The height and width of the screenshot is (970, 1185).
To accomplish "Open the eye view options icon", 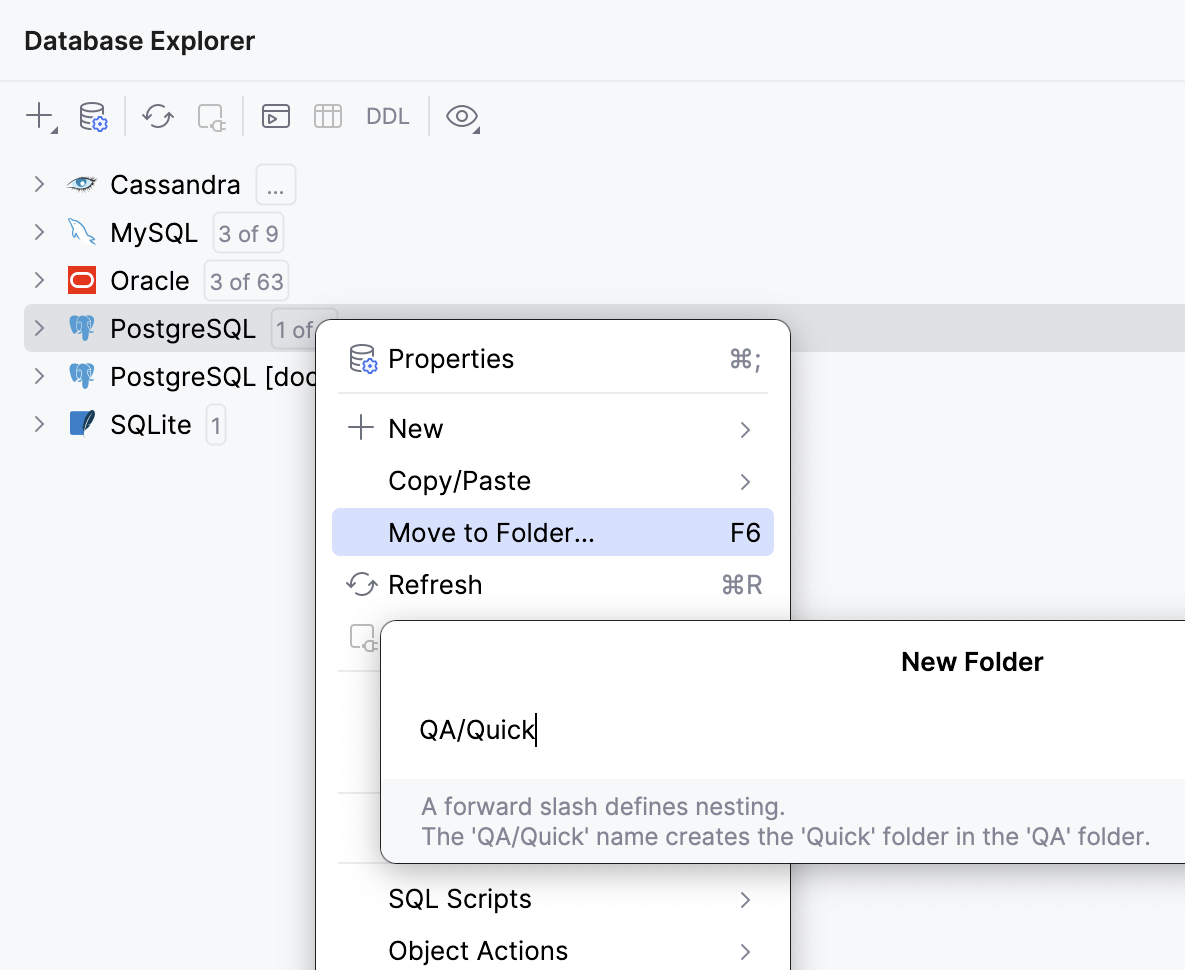I will (460, 116).
